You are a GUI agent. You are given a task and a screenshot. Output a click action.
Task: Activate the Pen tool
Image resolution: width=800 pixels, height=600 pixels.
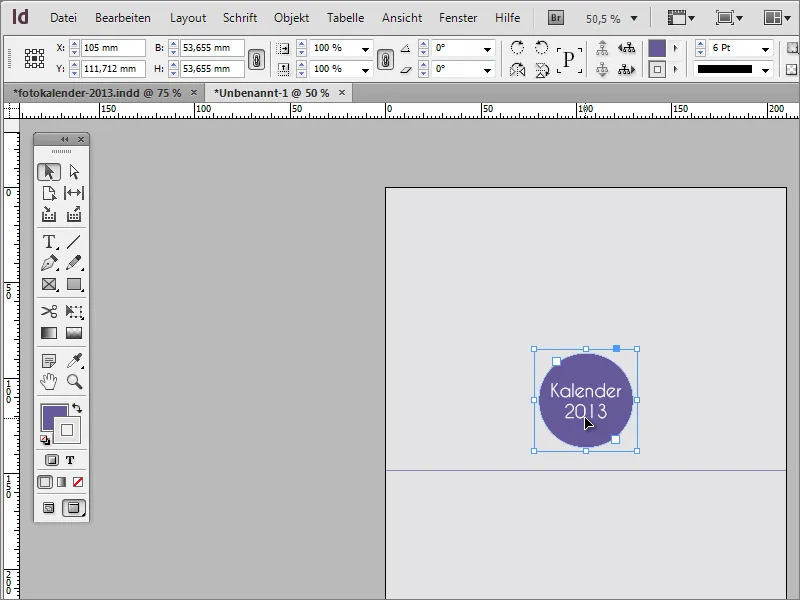pyautogui.click(x=48, y=264)
